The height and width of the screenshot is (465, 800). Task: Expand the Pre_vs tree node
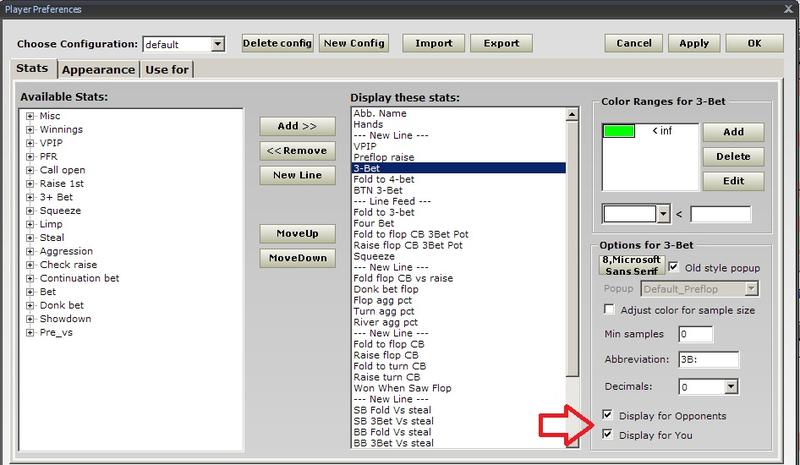[30, 332]
